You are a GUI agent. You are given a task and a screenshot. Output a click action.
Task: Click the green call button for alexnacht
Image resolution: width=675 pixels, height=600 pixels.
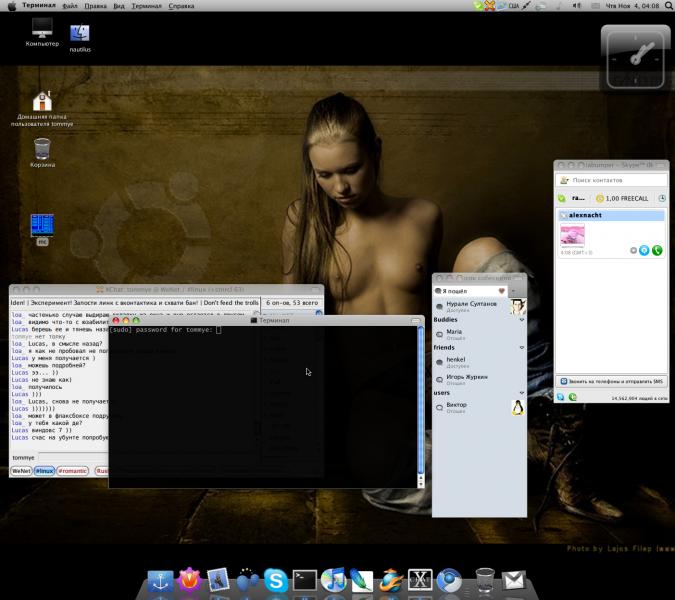(657, 250)
